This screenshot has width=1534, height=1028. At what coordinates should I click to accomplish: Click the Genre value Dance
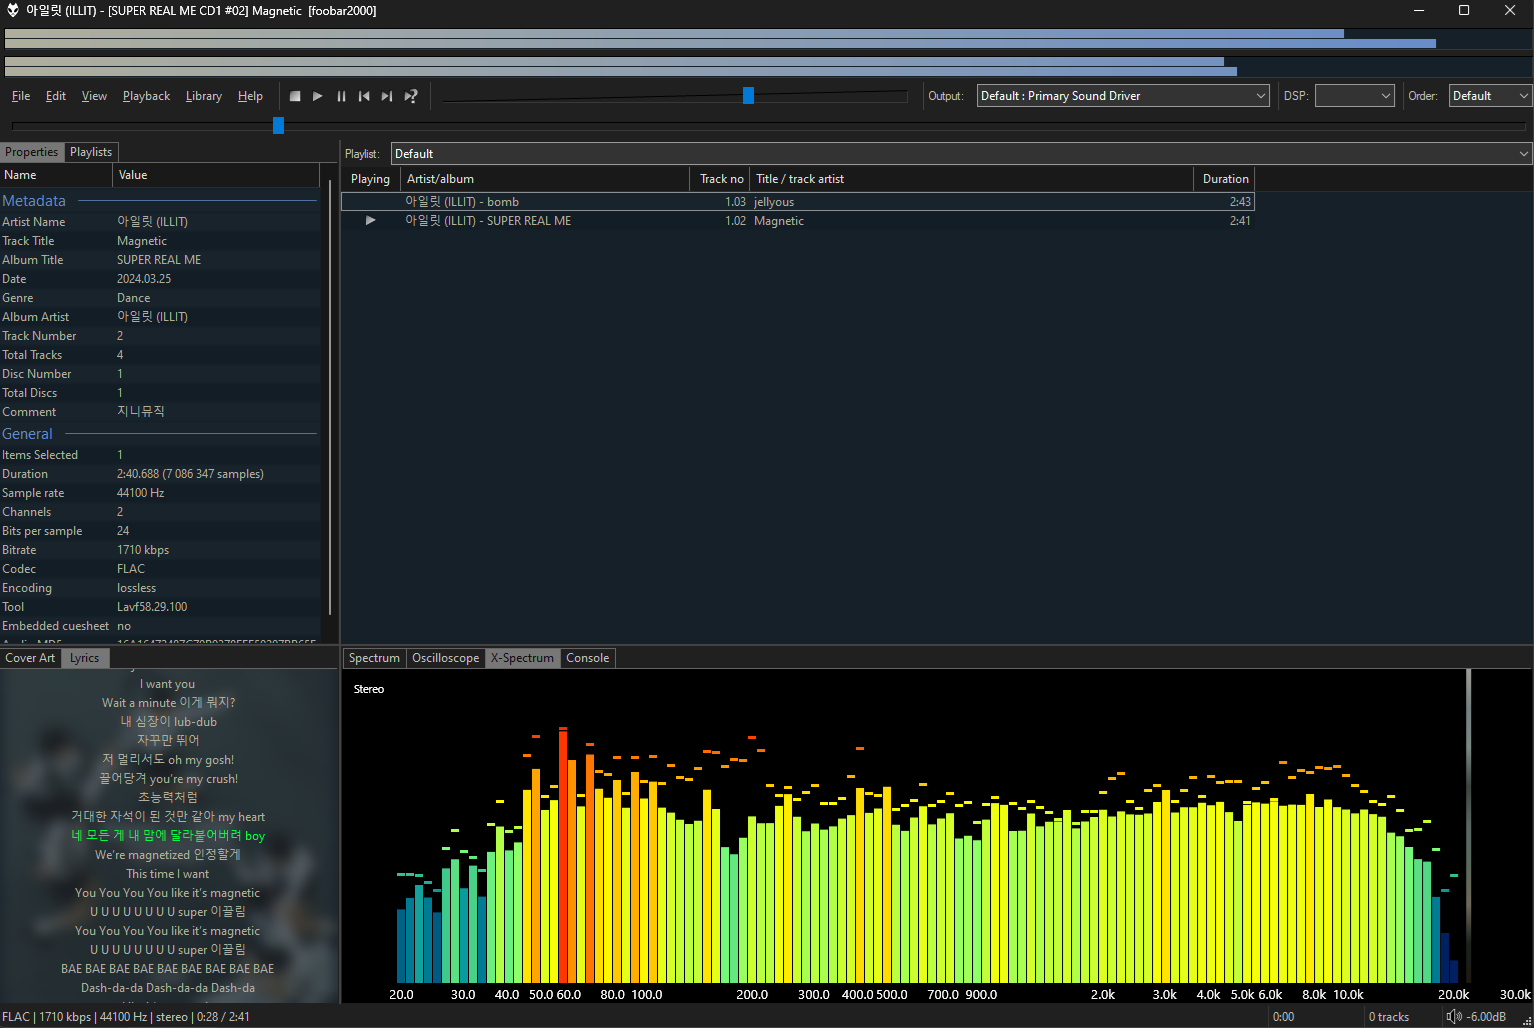pos(134,298)
